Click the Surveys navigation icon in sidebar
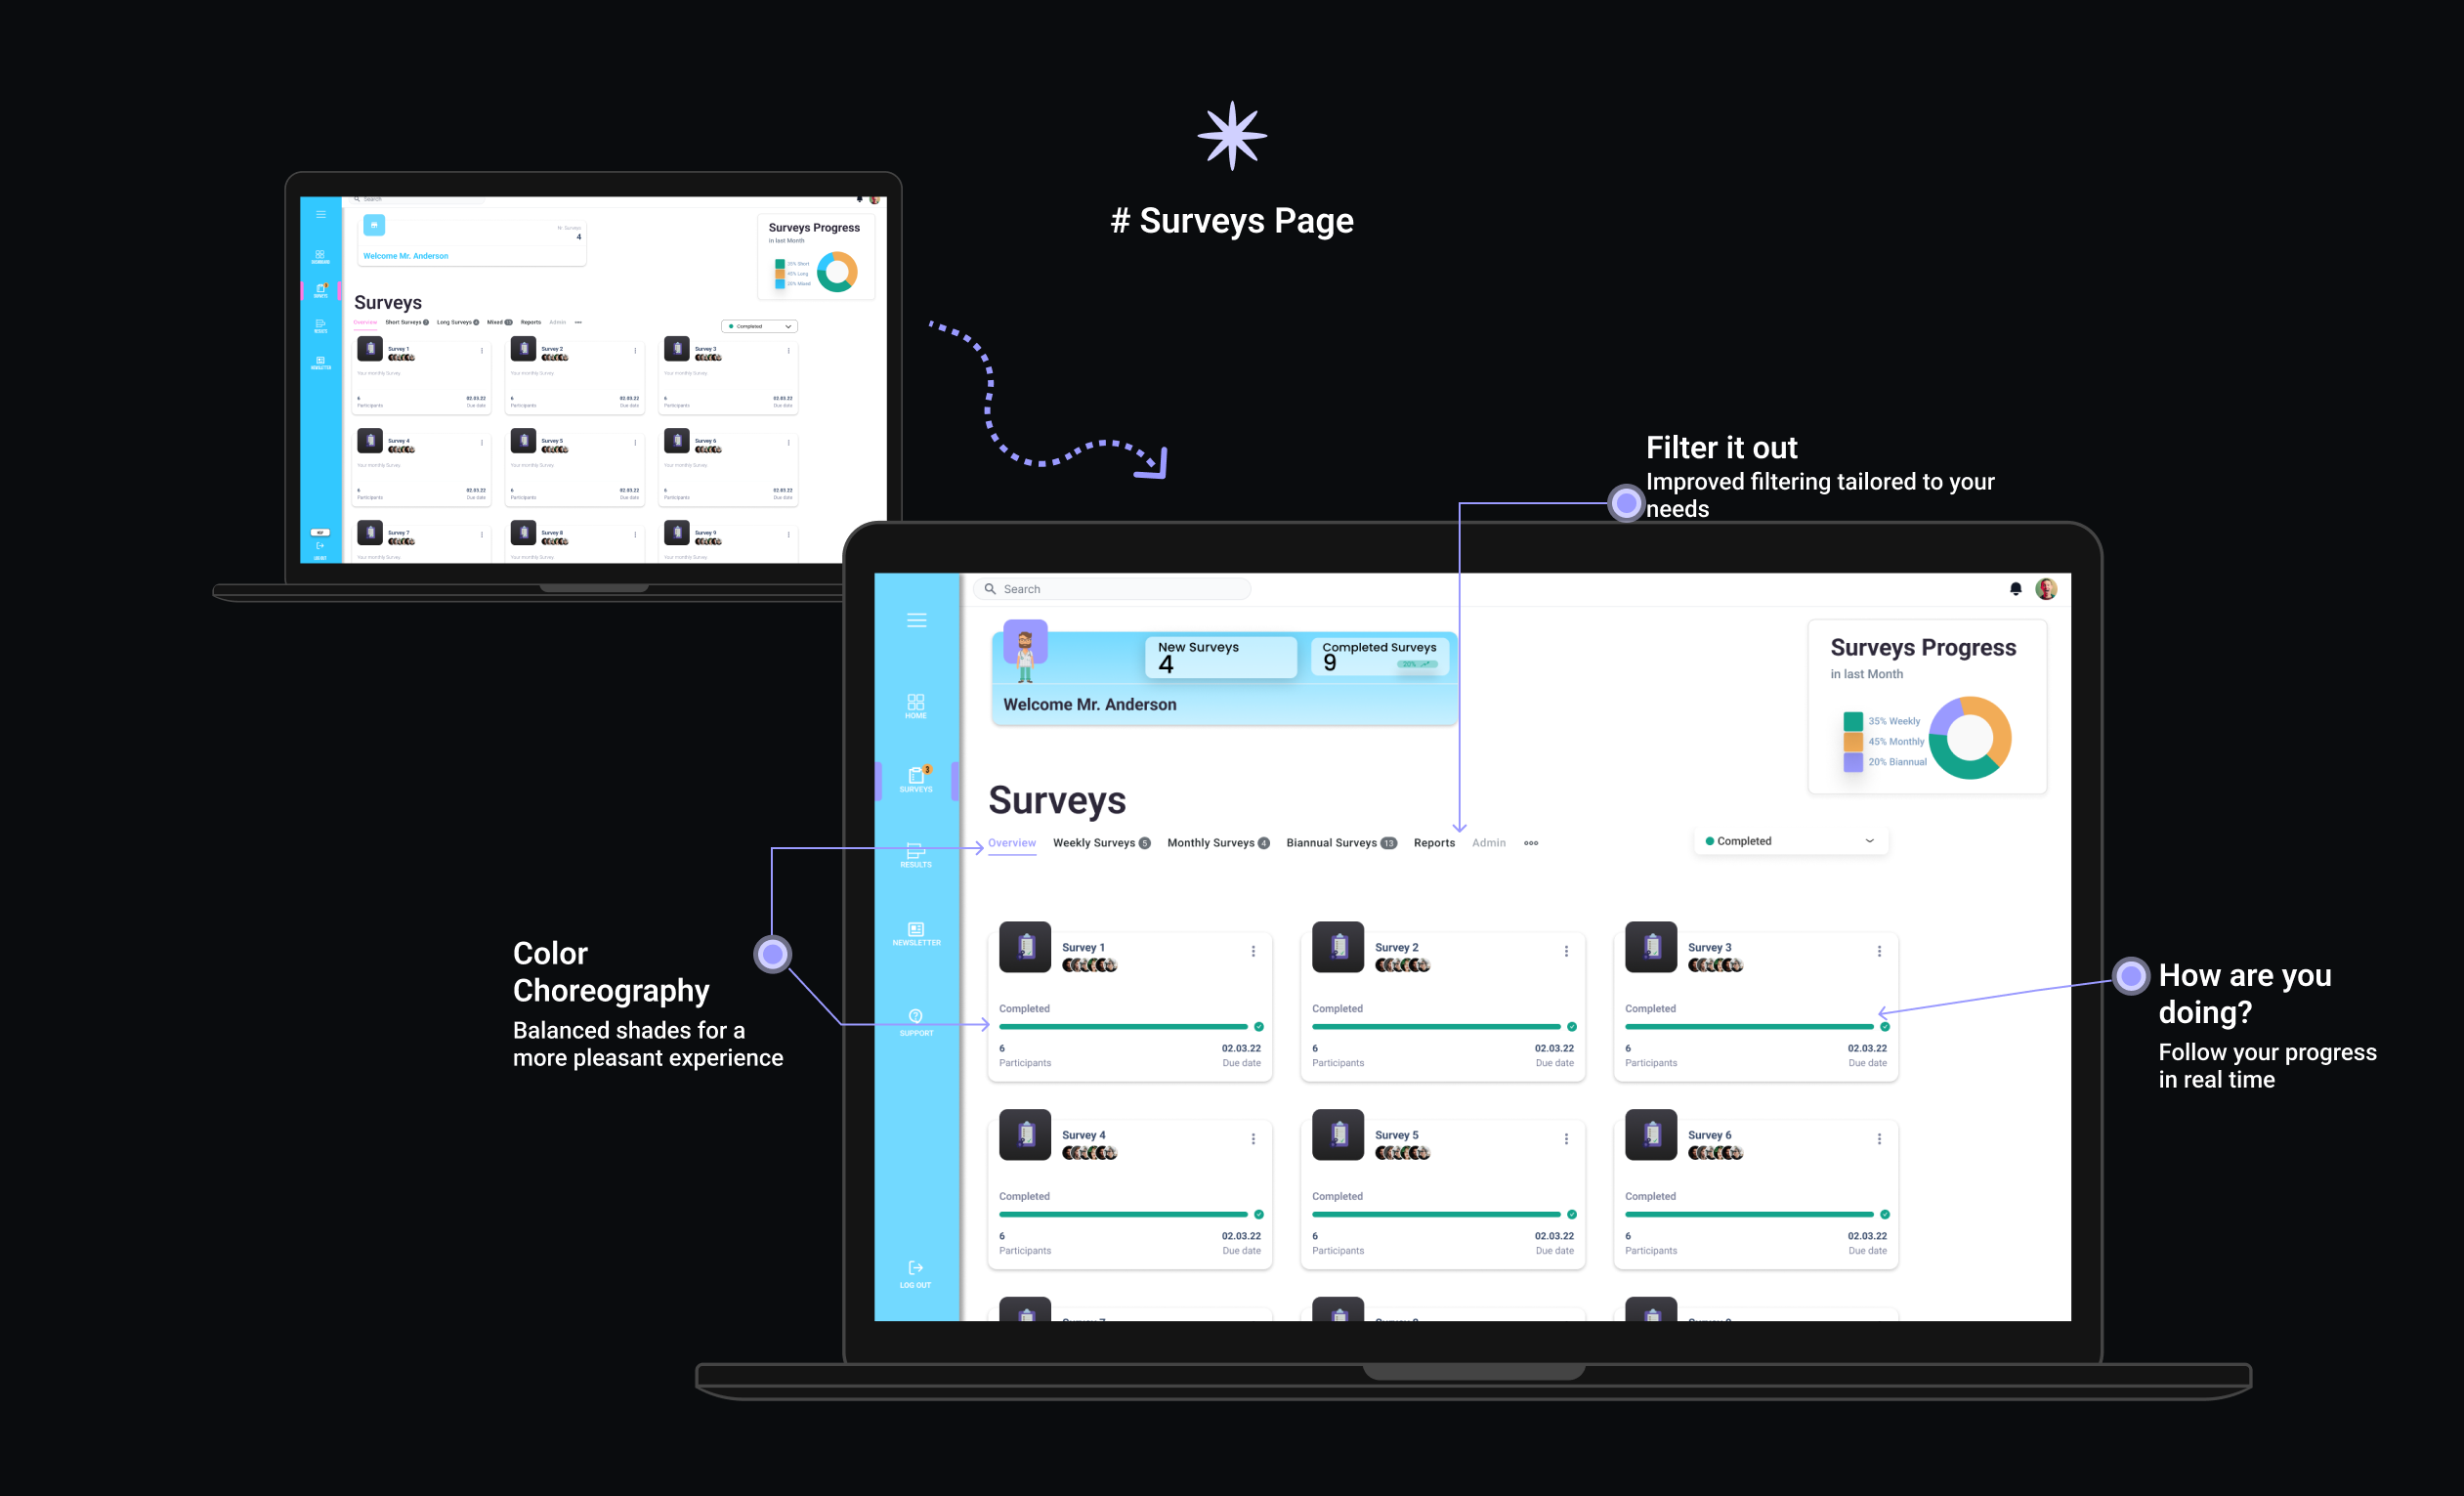The height and width of the screenshot is (1496, 2464). 917,780
